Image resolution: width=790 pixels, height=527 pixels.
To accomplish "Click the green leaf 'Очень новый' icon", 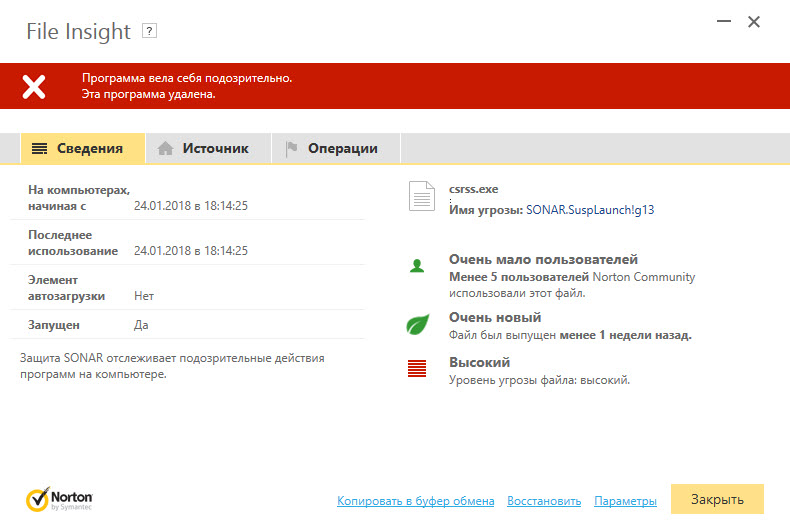I will click(418, 324).
